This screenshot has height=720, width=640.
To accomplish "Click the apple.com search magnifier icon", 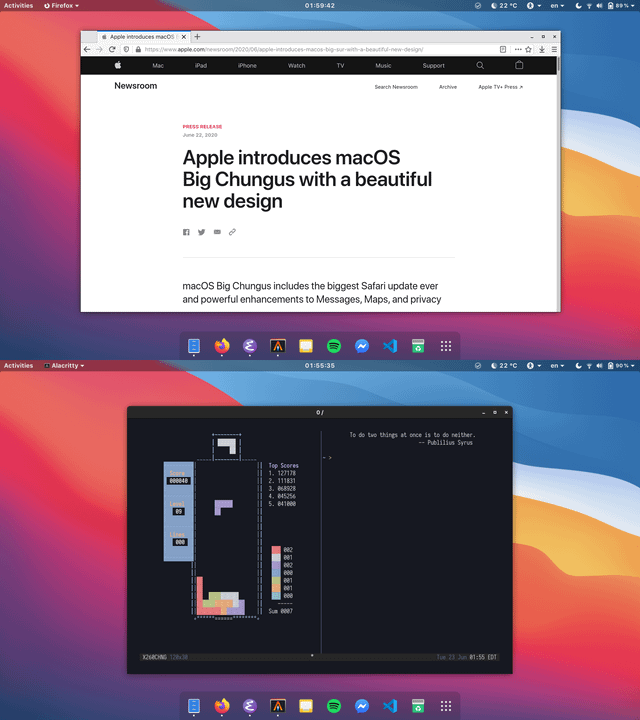I will click(x=480, y=65).
